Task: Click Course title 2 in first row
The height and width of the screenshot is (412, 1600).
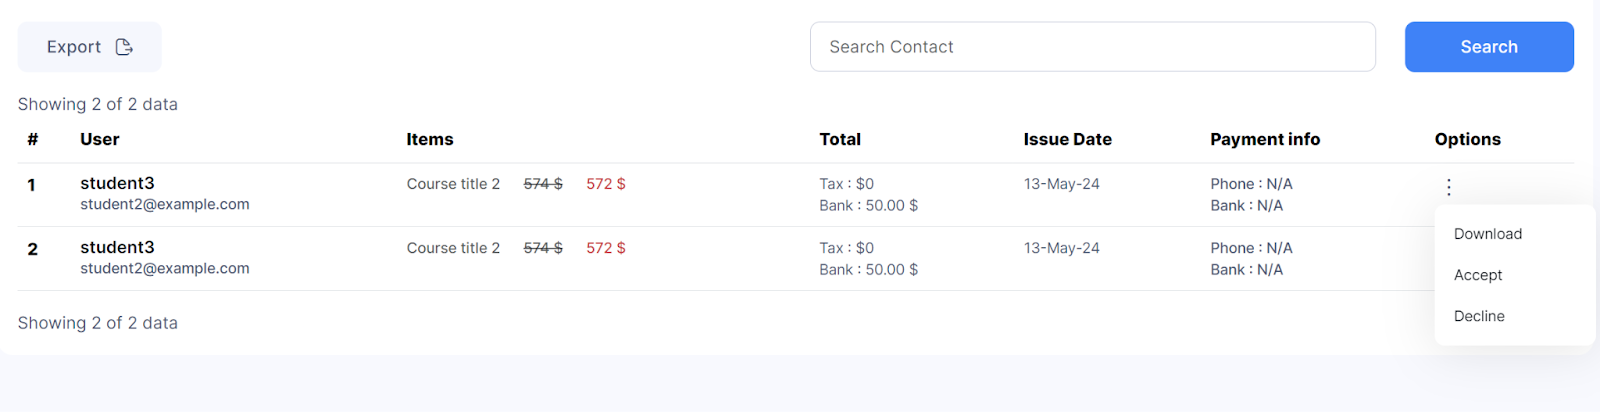Action: tap(453, 184)
